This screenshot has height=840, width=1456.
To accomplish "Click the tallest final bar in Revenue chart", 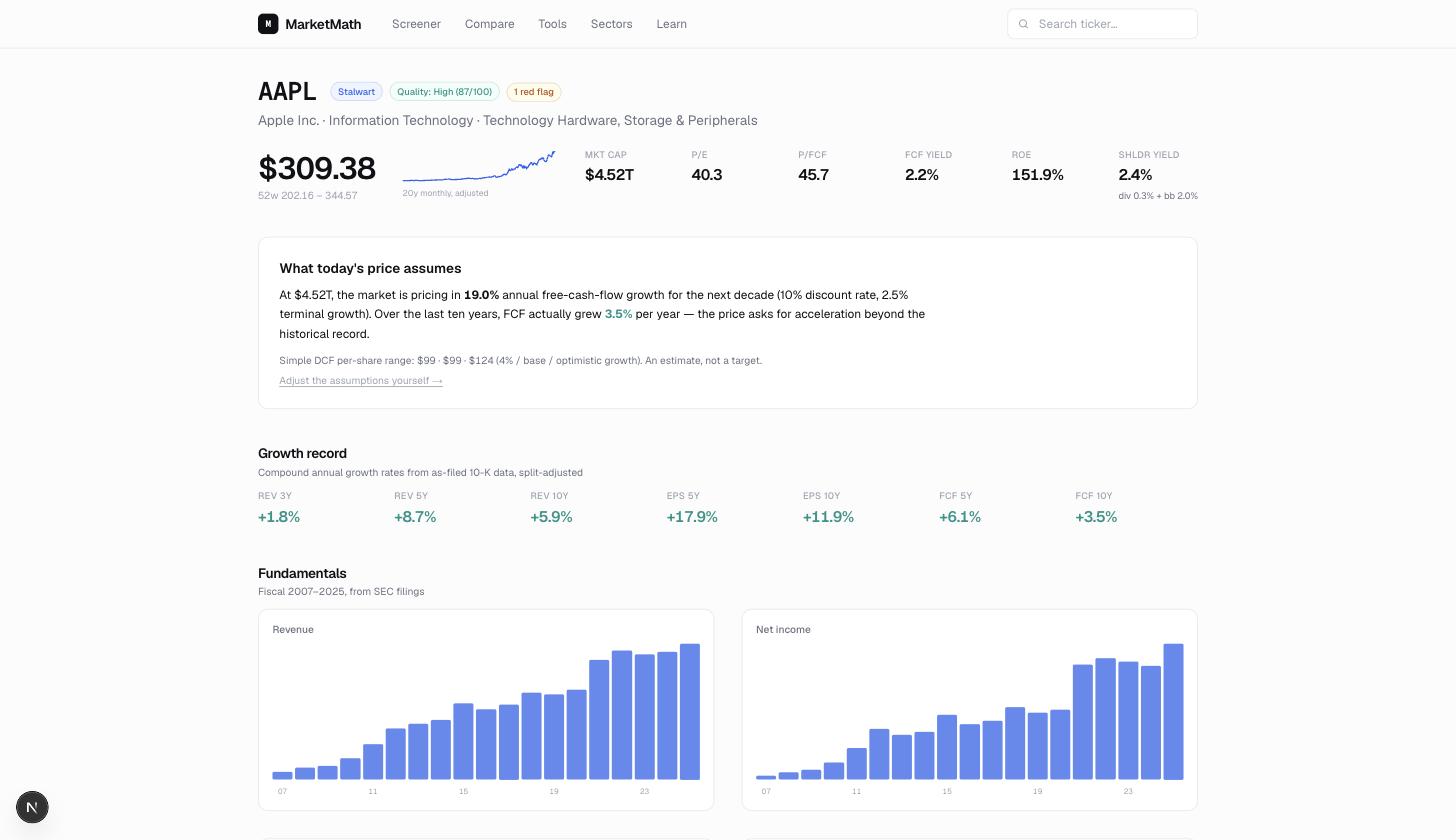I will click(690, 712).
